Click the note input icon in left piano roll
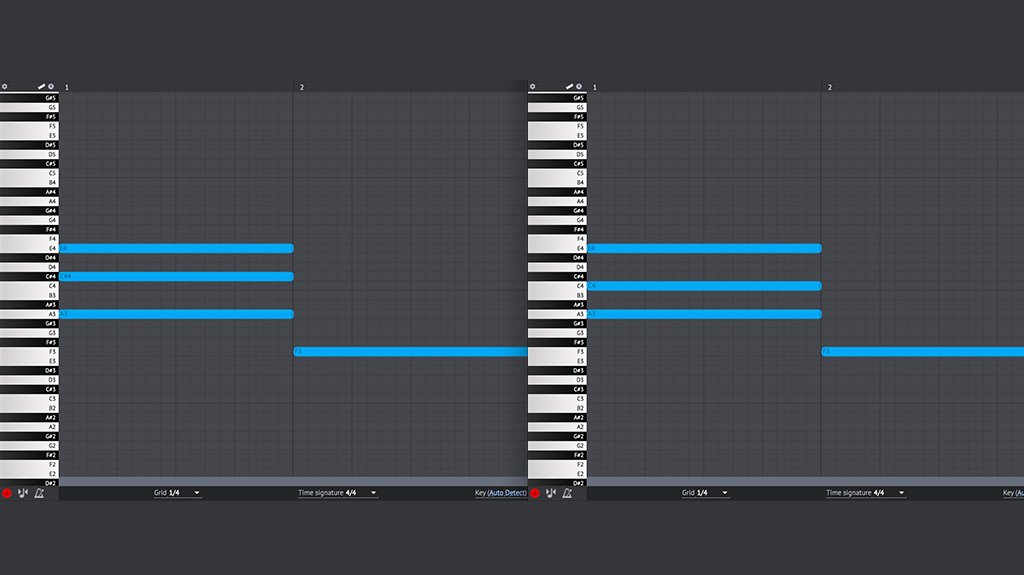The width and height of the screenshot is (1024, 575). coord(23,493)
